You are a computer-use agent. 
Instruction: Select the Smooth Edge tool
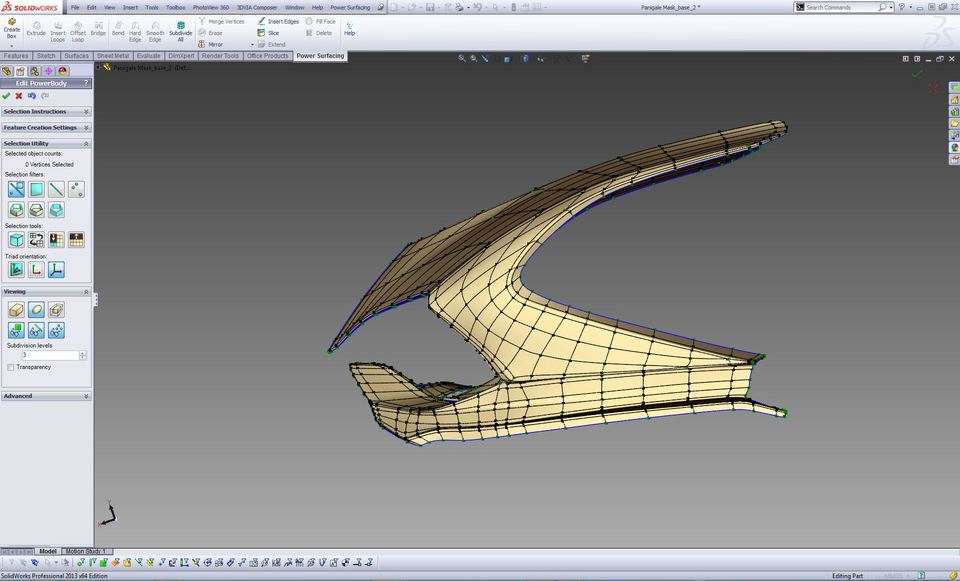coord(154,32)
